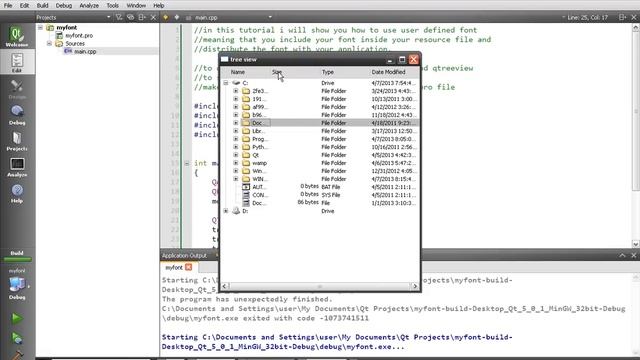Open the Projects view dropdown
The width and height of the screenshot is (640, 360).
pos(109,17)
